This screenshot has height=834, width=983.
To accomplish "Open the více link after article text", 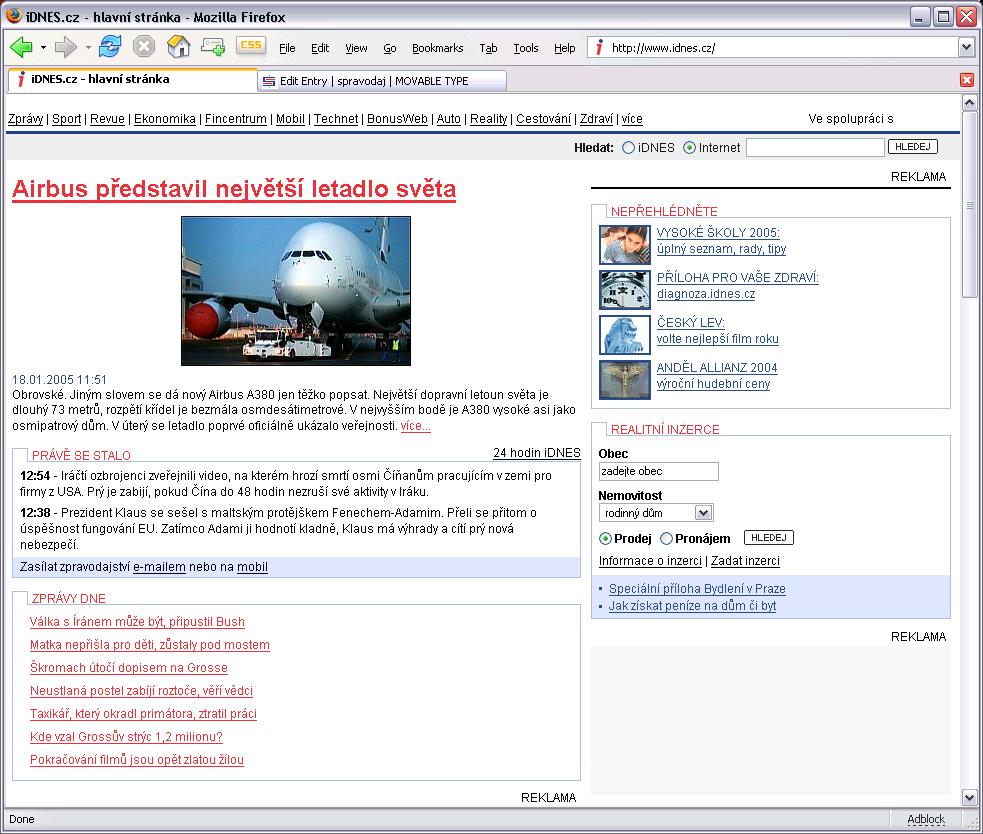I will click(416, 426).
